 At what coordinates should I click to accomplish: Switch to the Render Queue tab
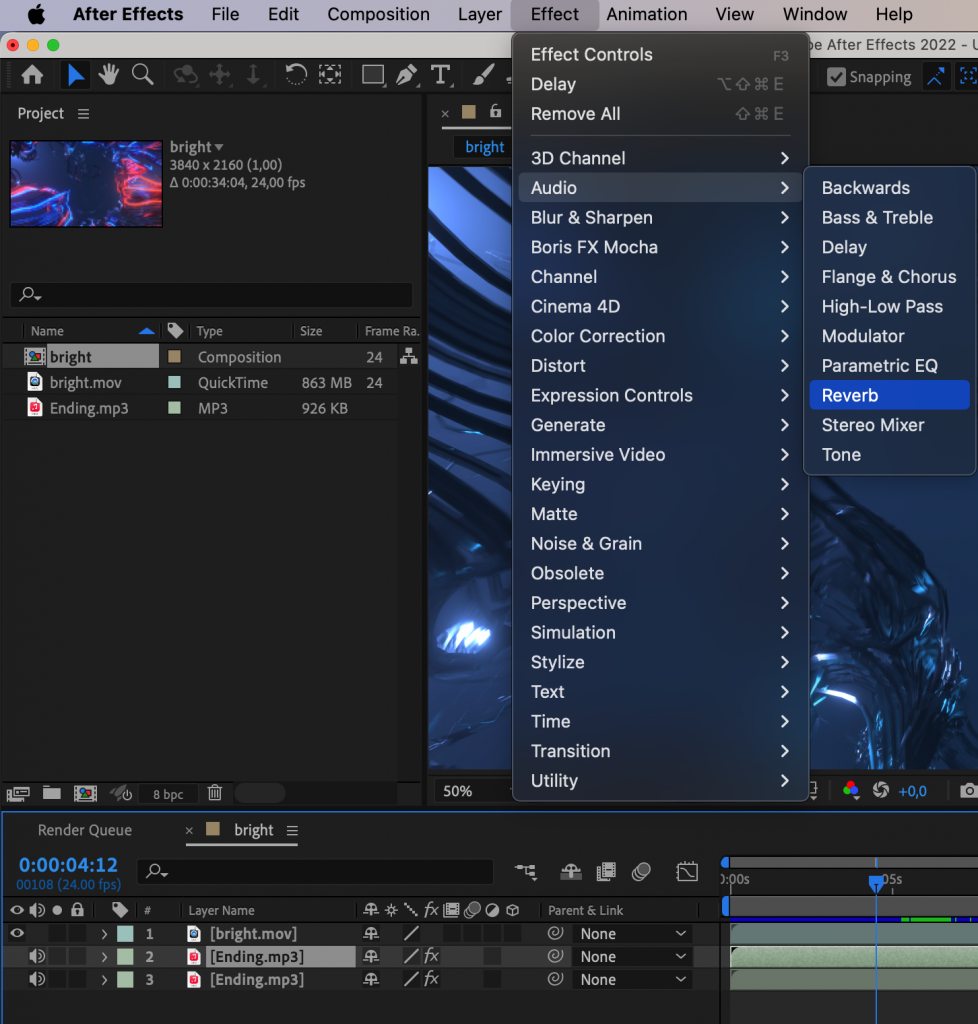click(x=85, y=830)
